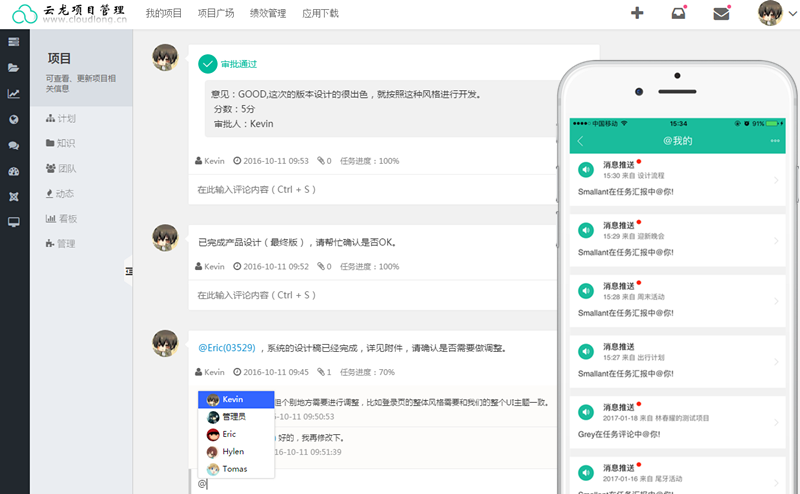
Task: Open the 15:28 周末活动 message in phone
Action: [x=677, y=301]
